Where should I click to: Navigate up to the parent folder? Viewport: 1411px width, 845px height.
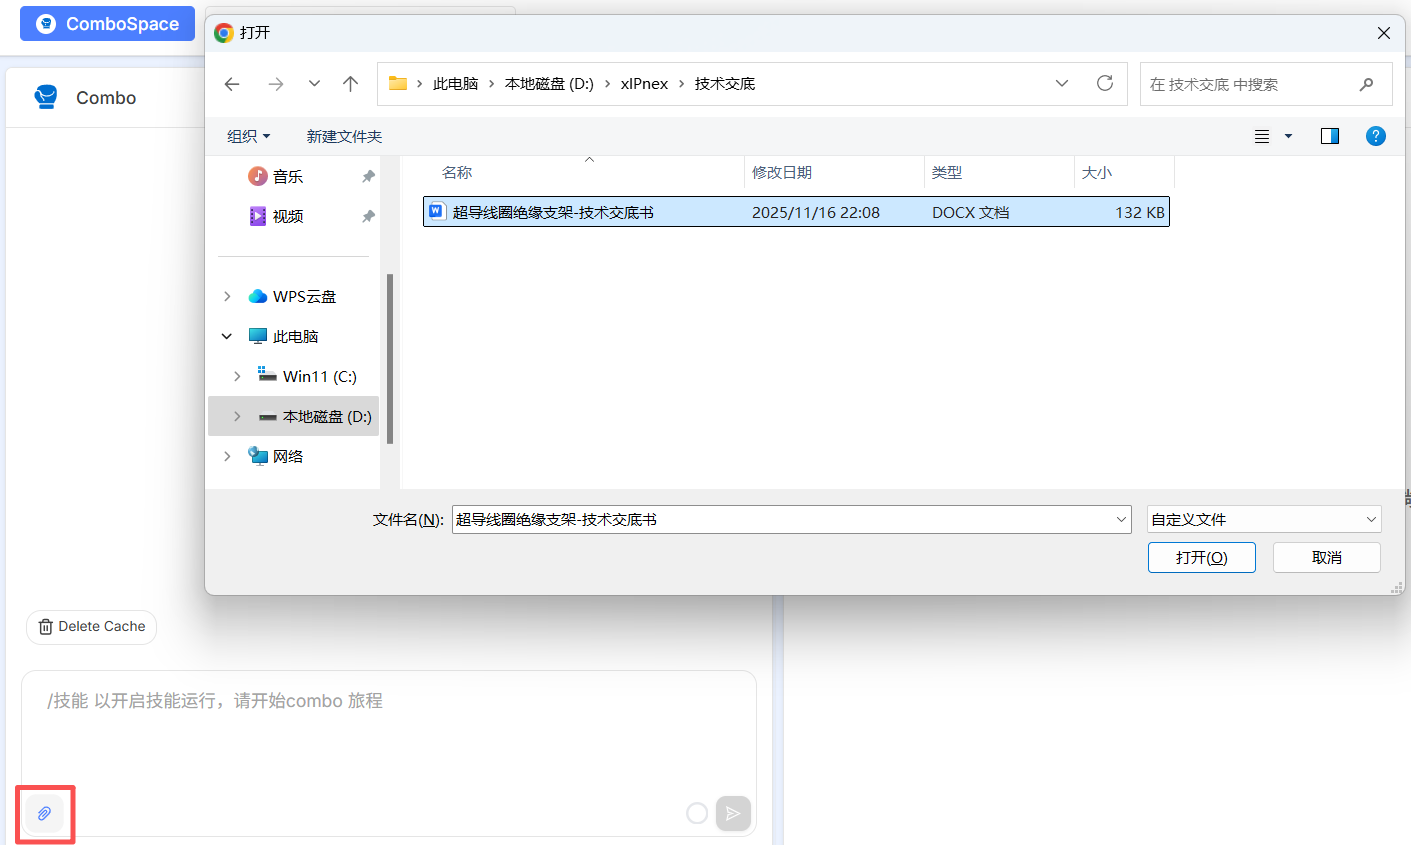[350, 84]
